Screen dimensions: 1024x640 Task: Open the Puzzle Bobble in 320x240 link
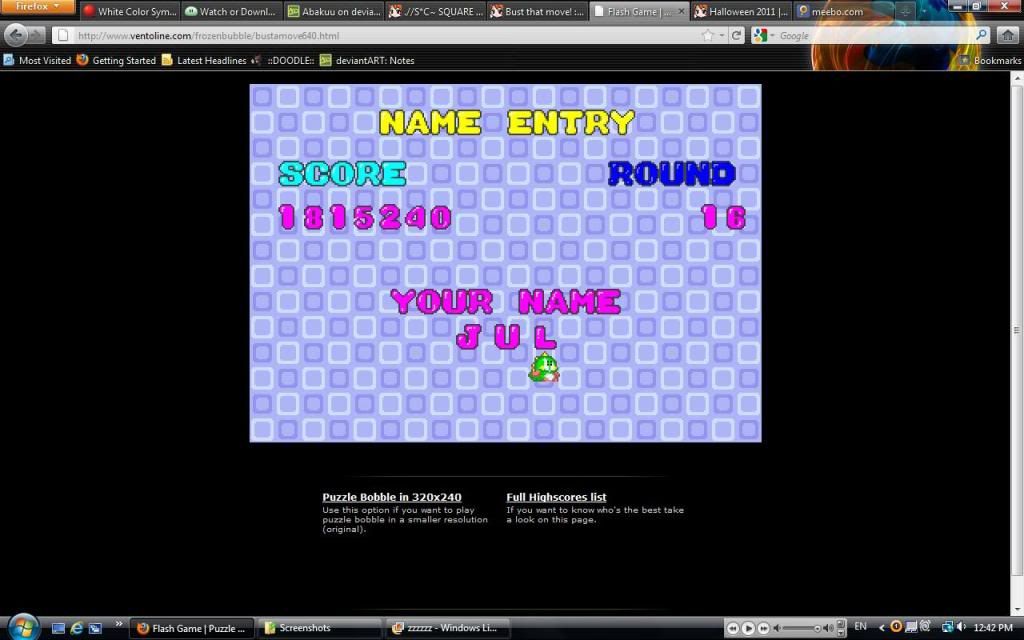[392, 497]
